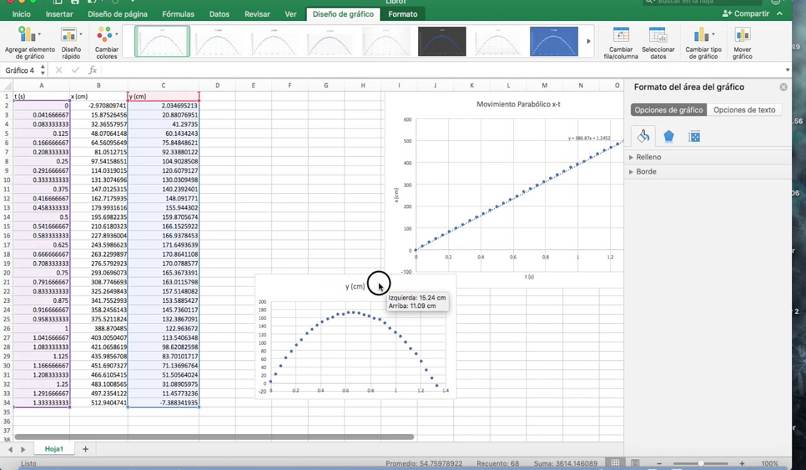Open the Insertar ribbon tab

point(59,14)
